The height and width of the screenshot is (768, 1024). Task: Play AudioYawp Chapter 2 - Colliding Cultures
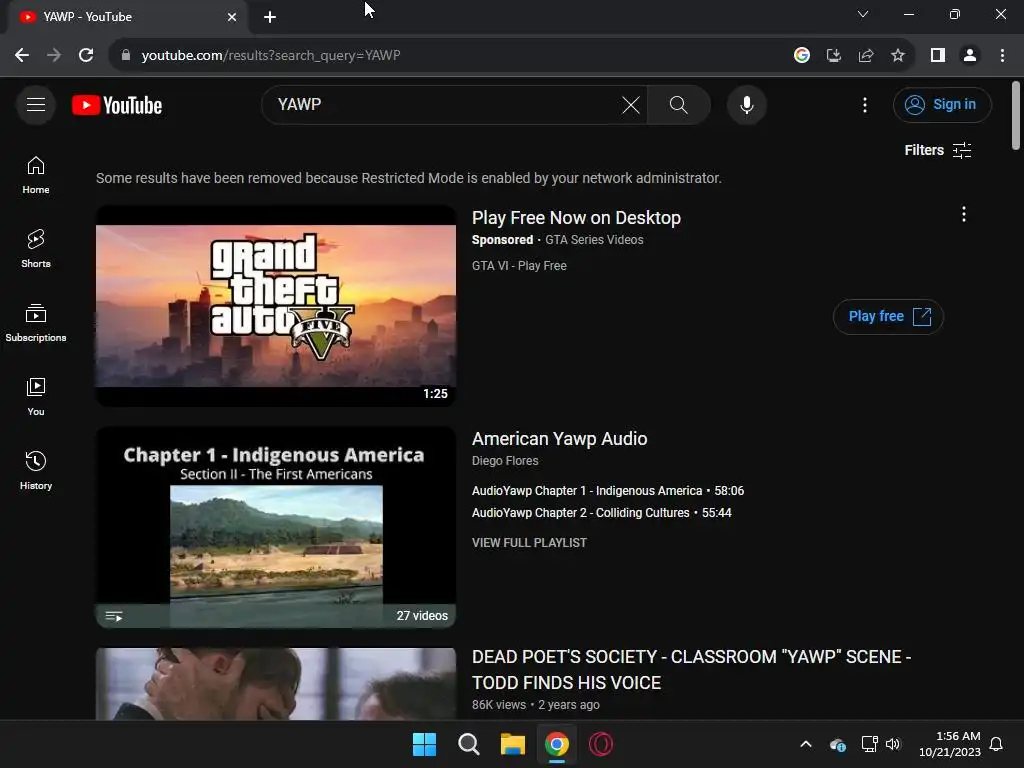(601, 513)
